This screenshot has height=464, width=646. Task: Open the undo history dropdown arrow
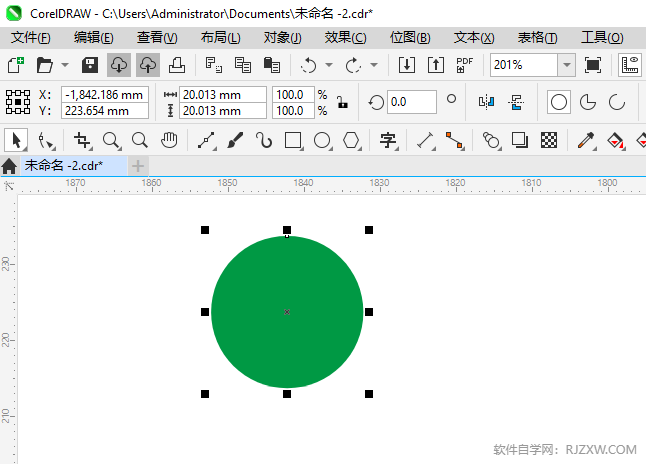pyautogui.click(x=329, y=65)
